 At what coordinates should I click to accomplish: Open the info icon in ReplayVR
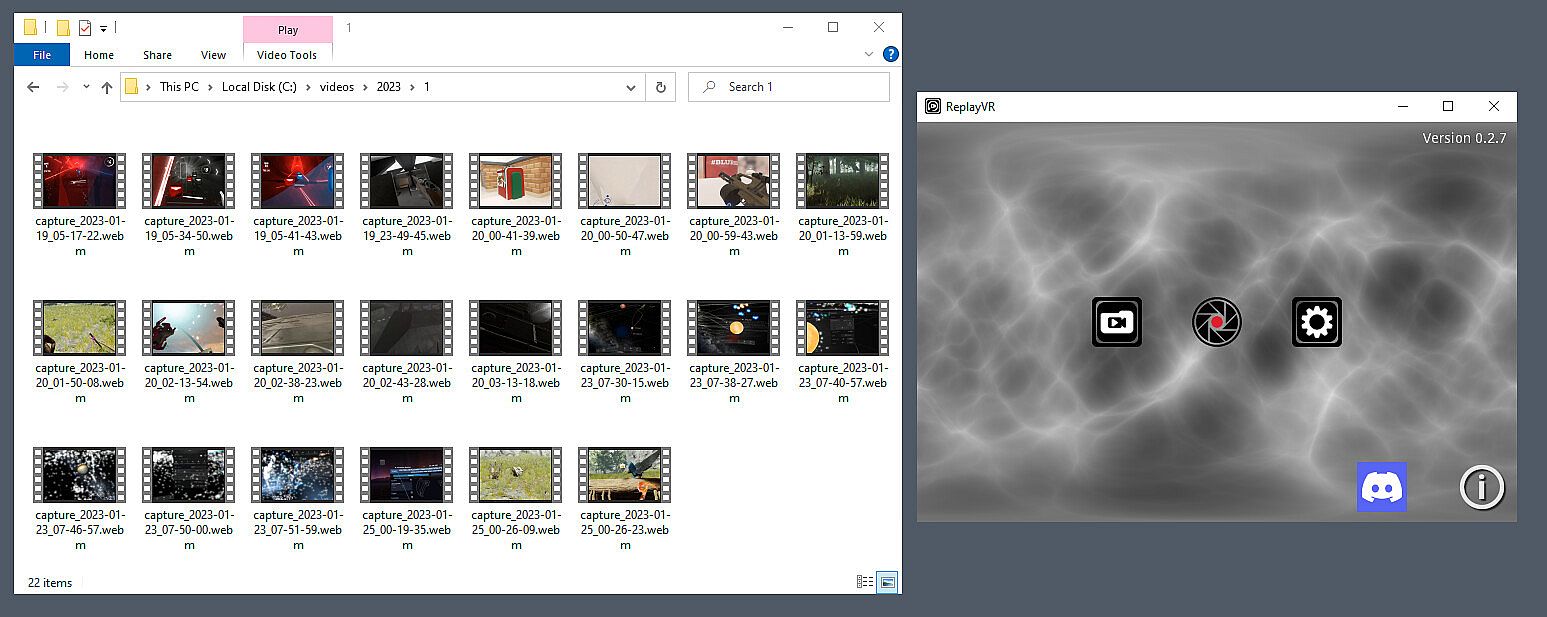pyautogui.click(x=1481, y=487)
